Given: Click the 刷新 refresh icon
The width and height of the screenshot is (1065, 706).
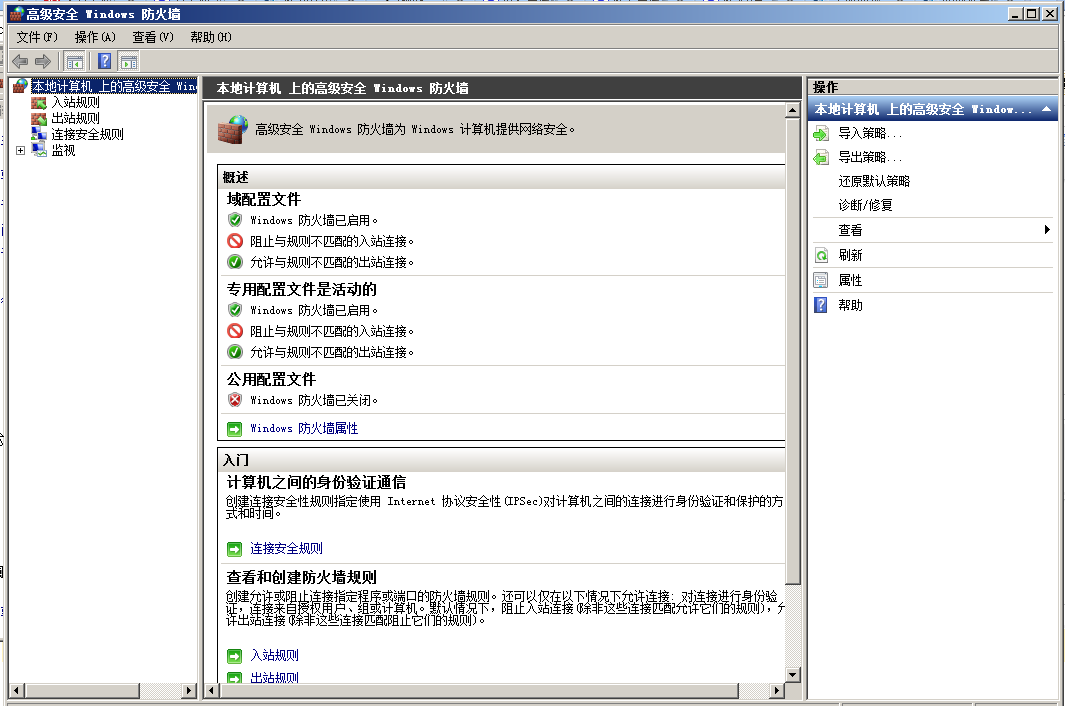Looking at the screenshot, I should click(x=821, y=255).
